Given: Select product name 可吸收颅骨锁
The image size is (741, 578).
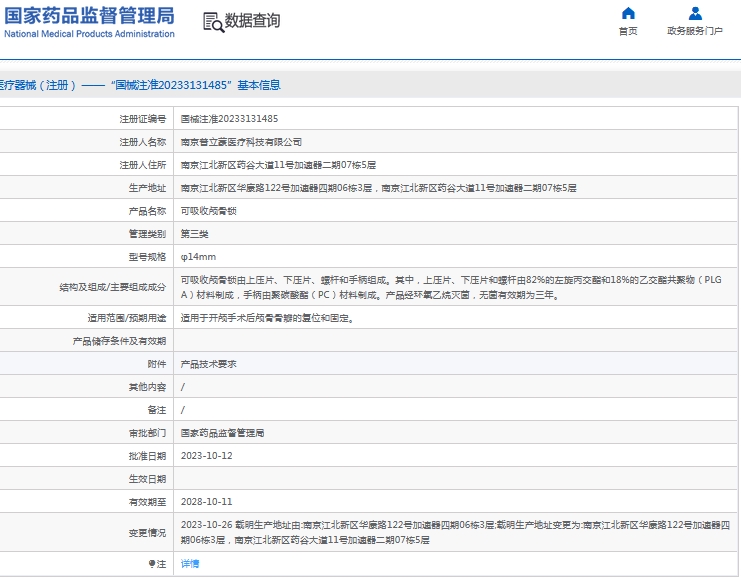Looking at the screenshot, I should 208,211.
